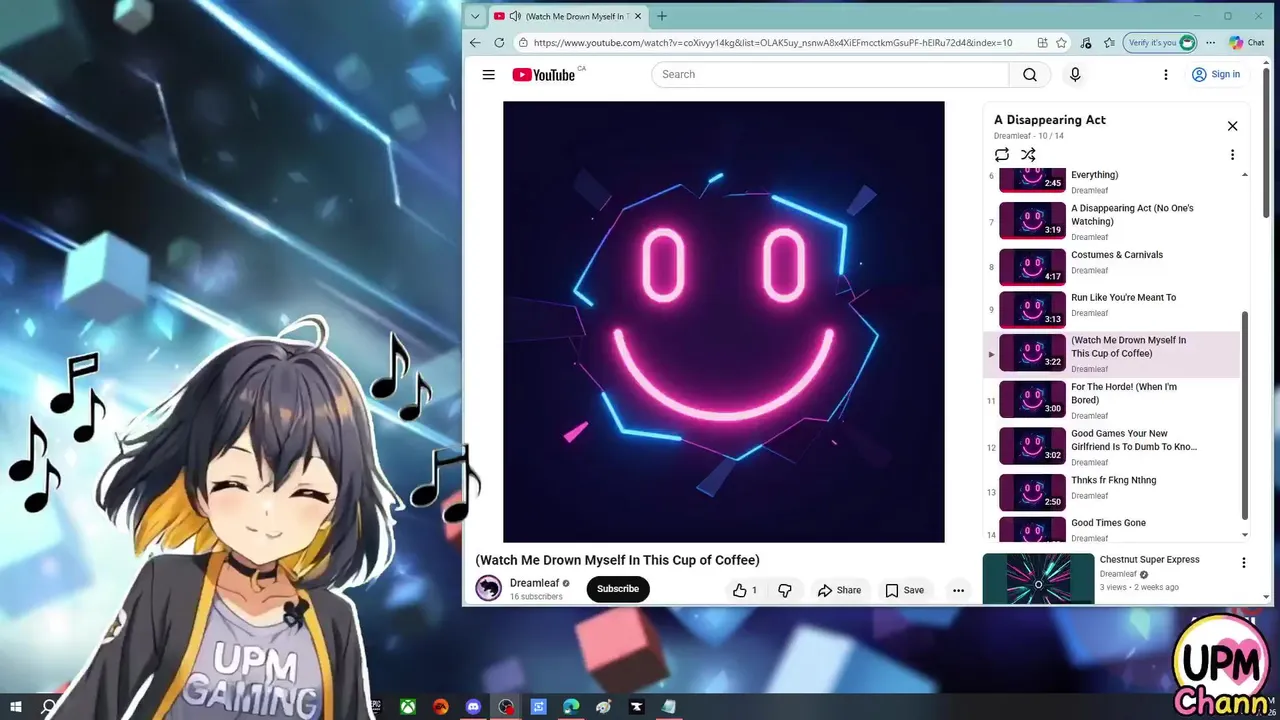The width and height of the screenshot is (1280, 720).
Task: Open a new browser tab
Action: pos(662,16)
